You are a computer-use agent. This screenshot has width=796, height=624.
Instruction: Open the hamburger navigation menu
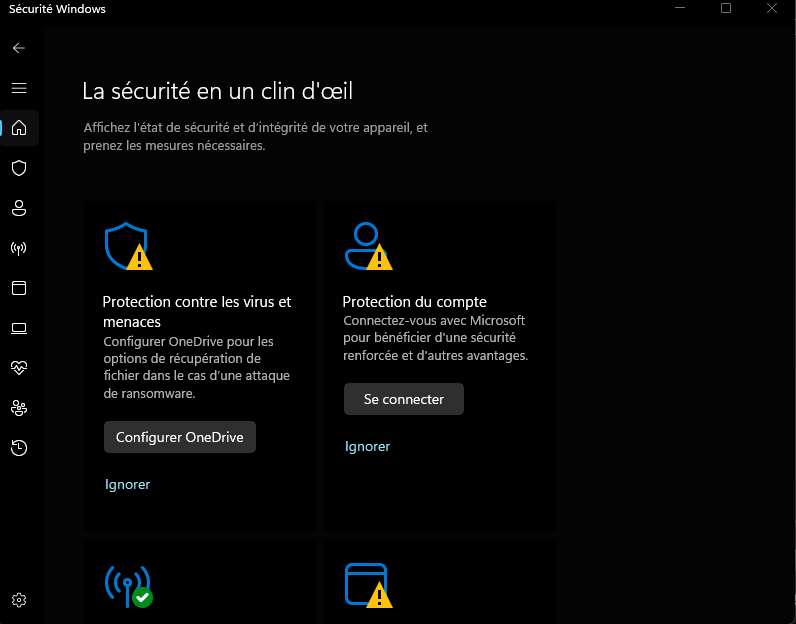19,88
